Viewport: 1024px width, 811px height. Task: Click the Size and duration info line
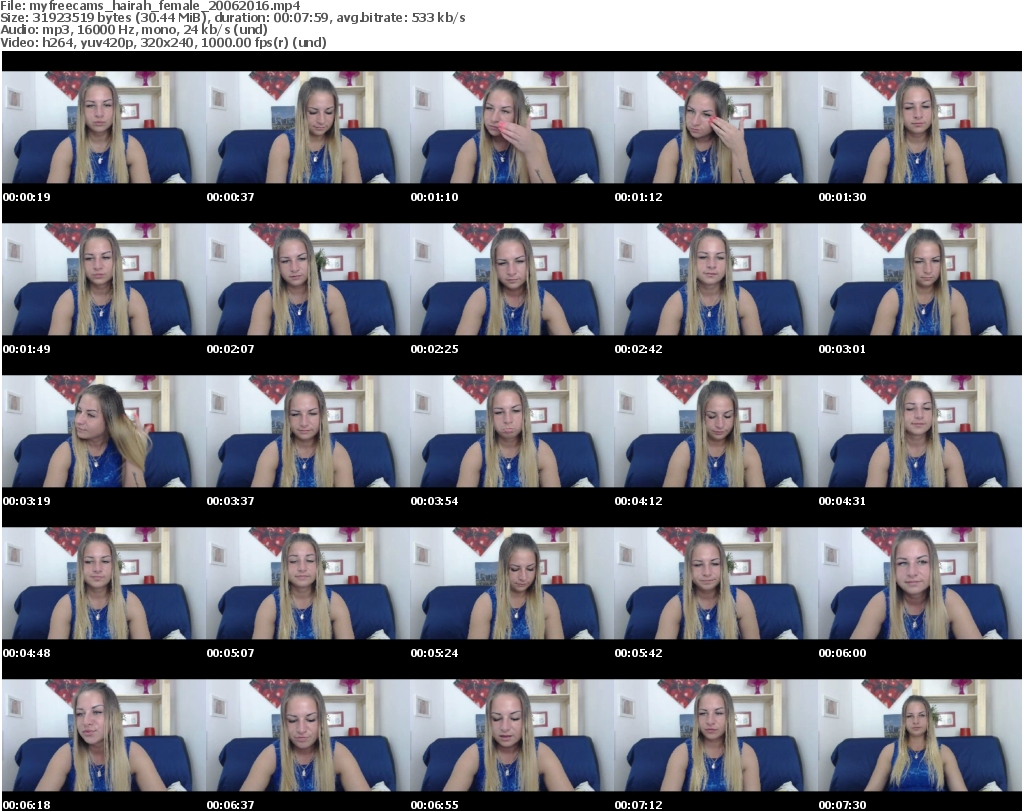tap(232, 18)
